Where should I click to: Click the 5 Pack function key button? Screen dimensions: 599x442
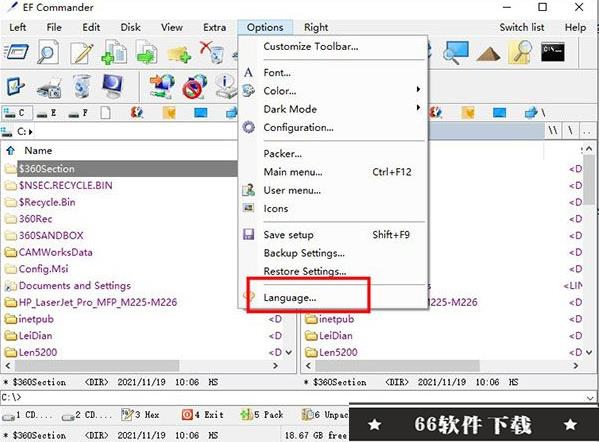(263, 415)
